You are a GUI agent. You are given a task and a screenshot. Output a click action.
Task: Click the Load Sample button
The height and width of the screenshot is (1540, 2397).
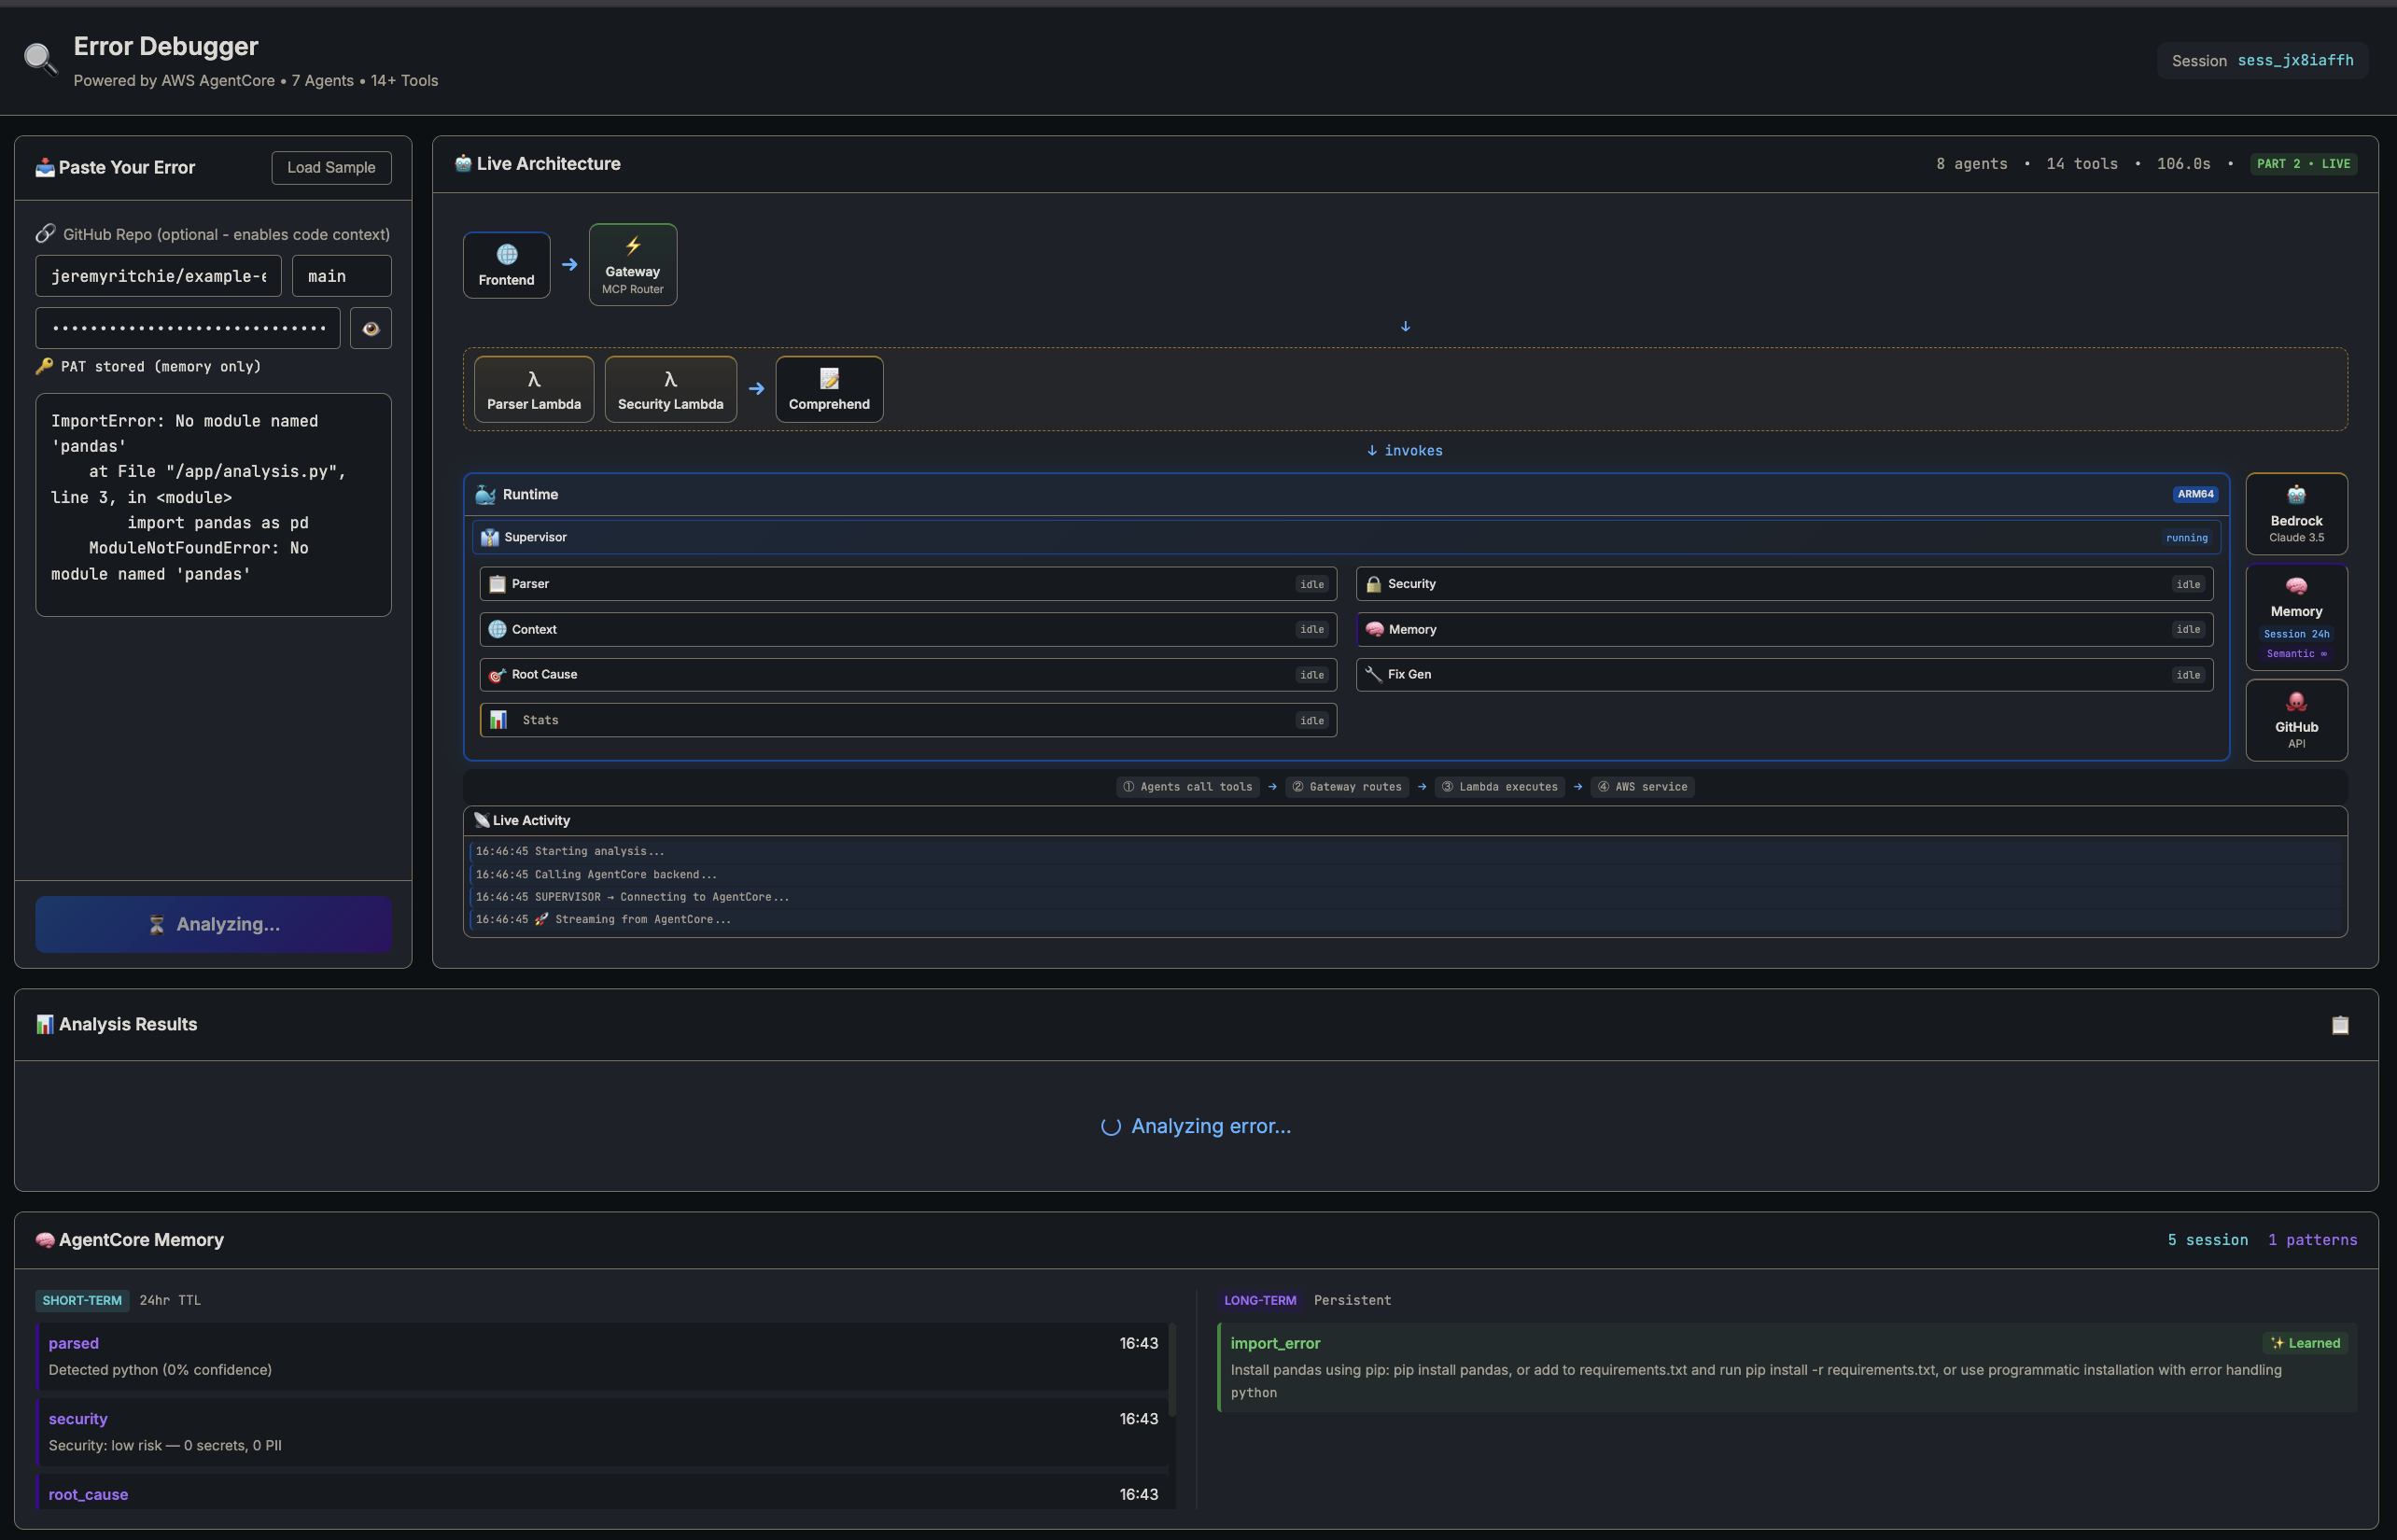pos(331,167)
